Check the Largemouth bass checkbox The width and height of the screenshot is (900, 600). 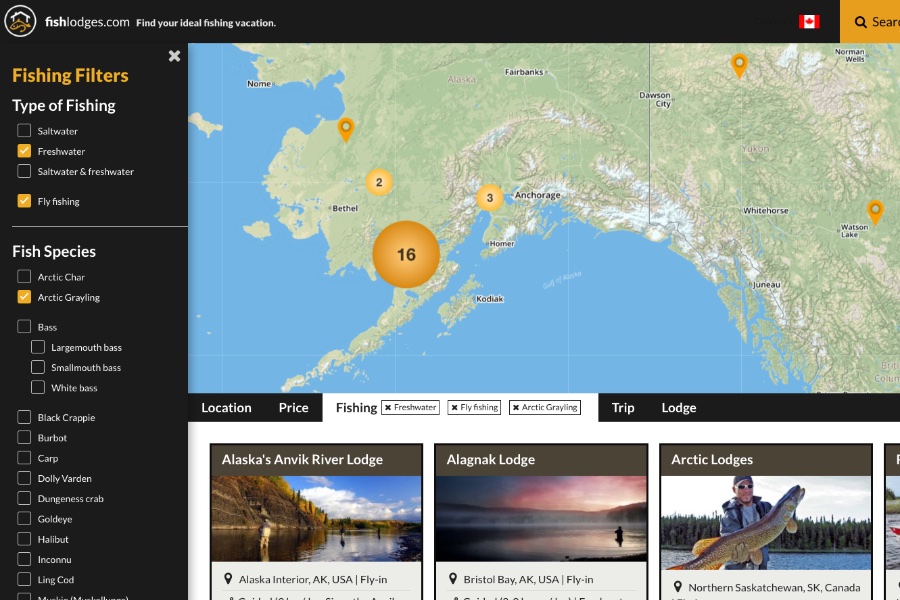pos(38,347)
